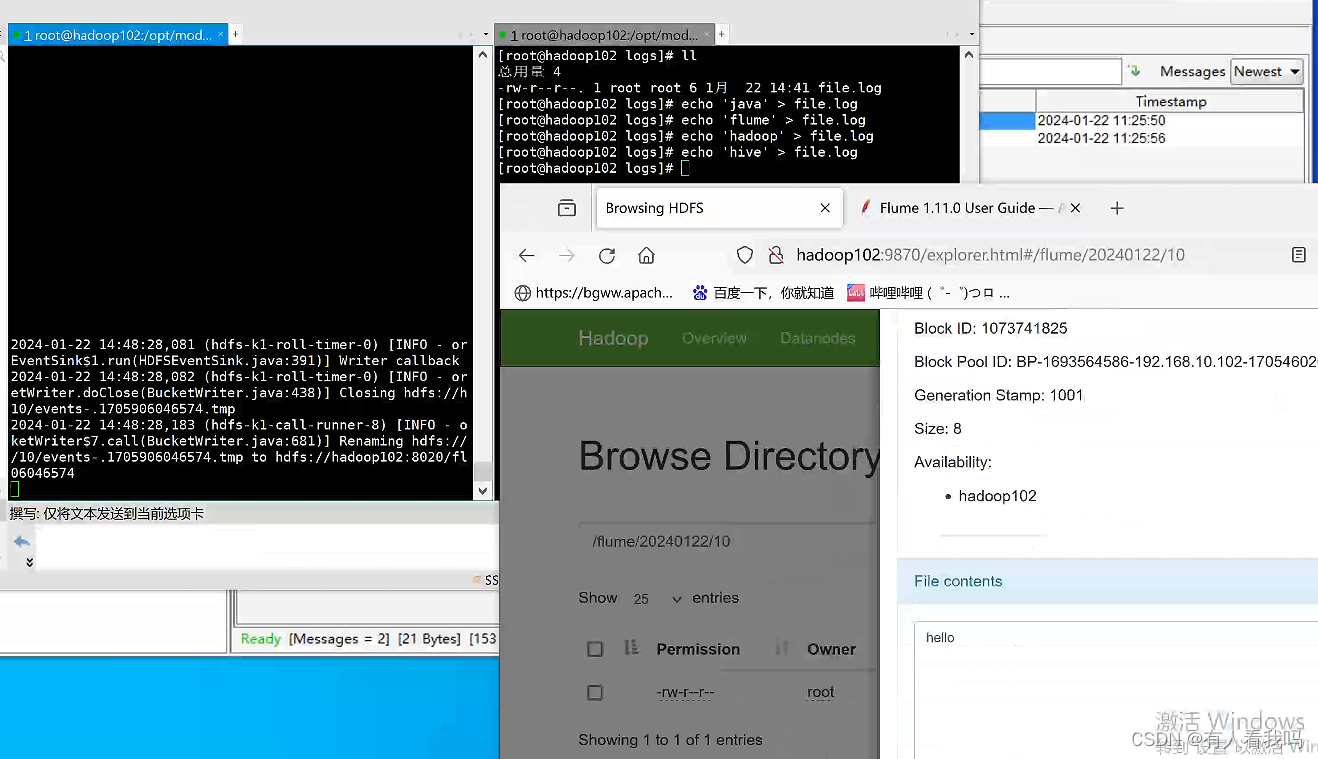
Task: Open right pane tab list dropdown arrow
Action: pyautogui.click(x=972, y=35)
